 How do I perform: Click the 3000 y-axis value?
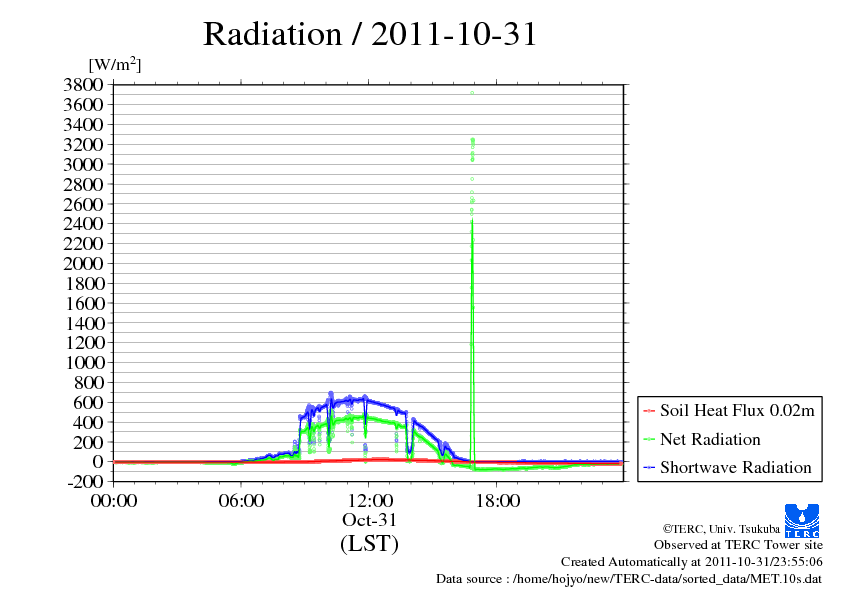(x=83, y=164)
